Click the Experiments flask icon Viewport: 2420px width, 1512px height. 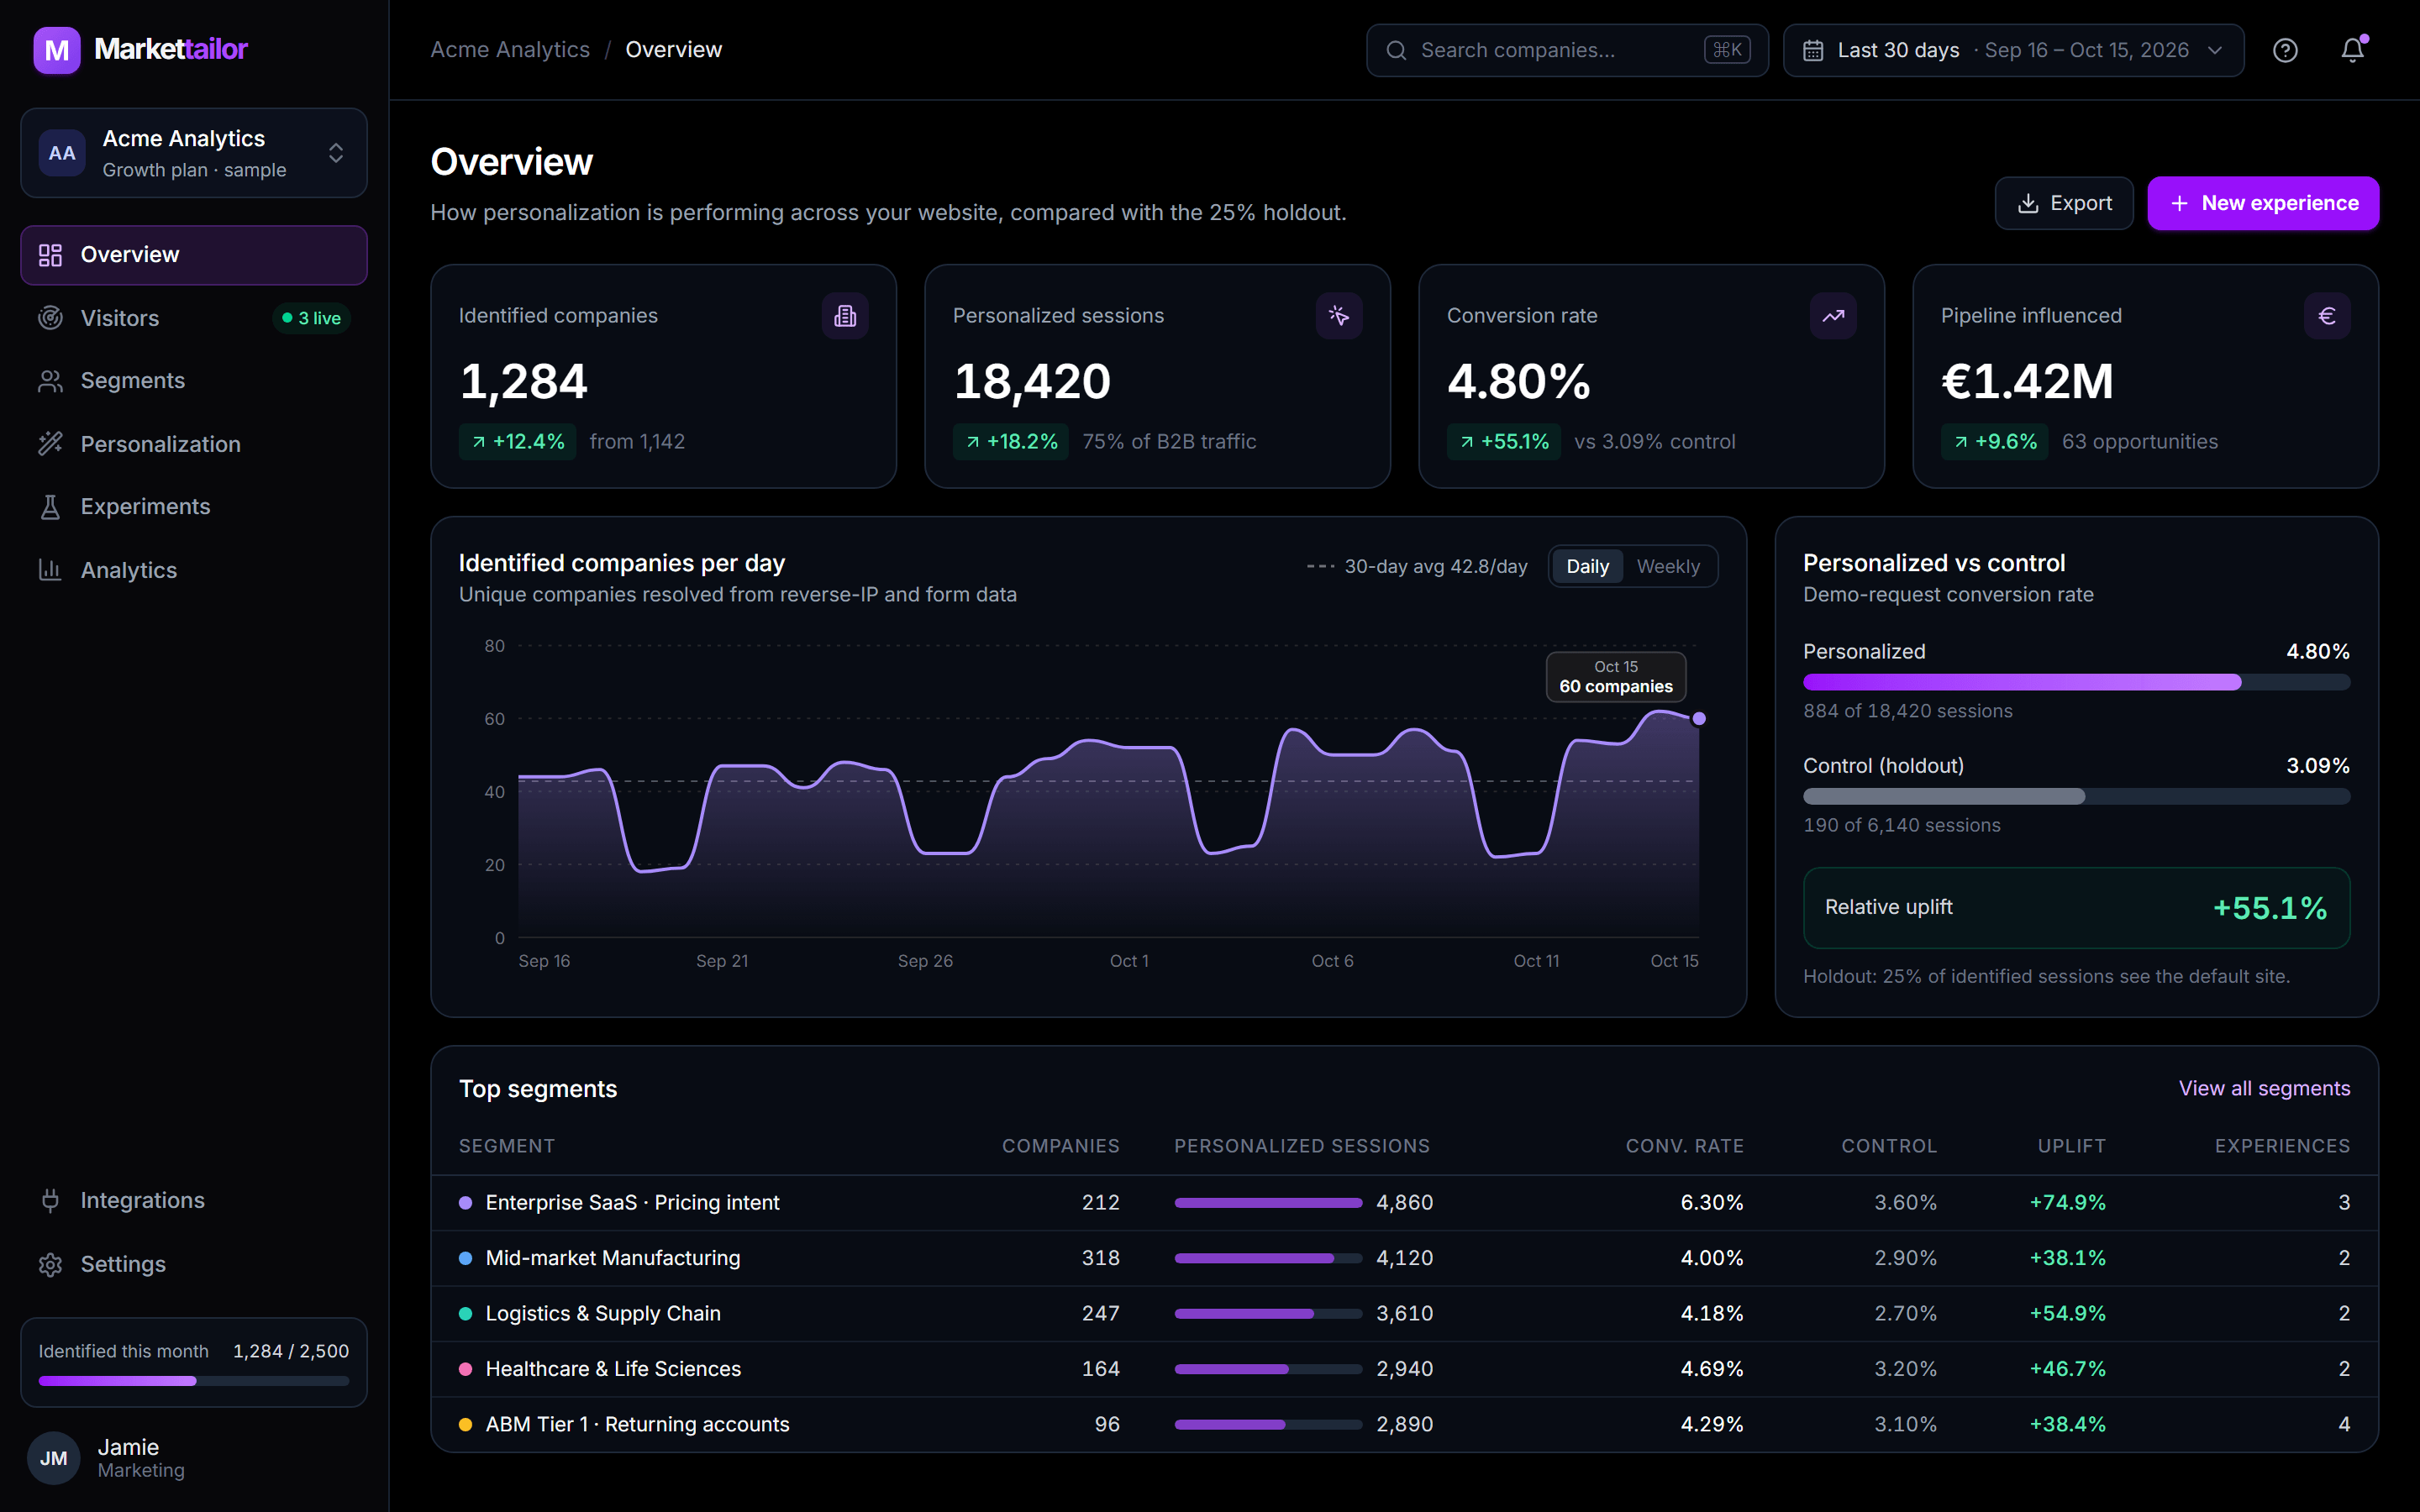tap(50, 507)
